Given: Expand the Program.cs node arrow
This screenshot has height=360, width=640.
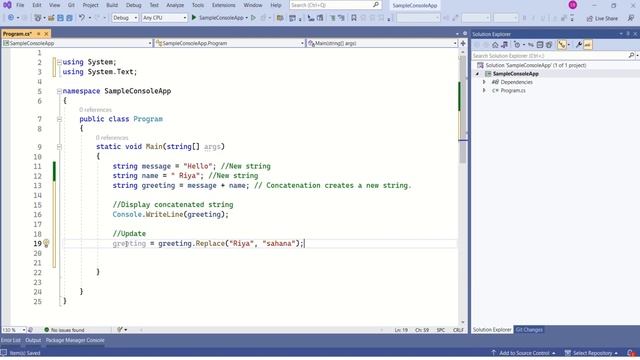Looking at the screenshot, I should click(x=484, y=90).
